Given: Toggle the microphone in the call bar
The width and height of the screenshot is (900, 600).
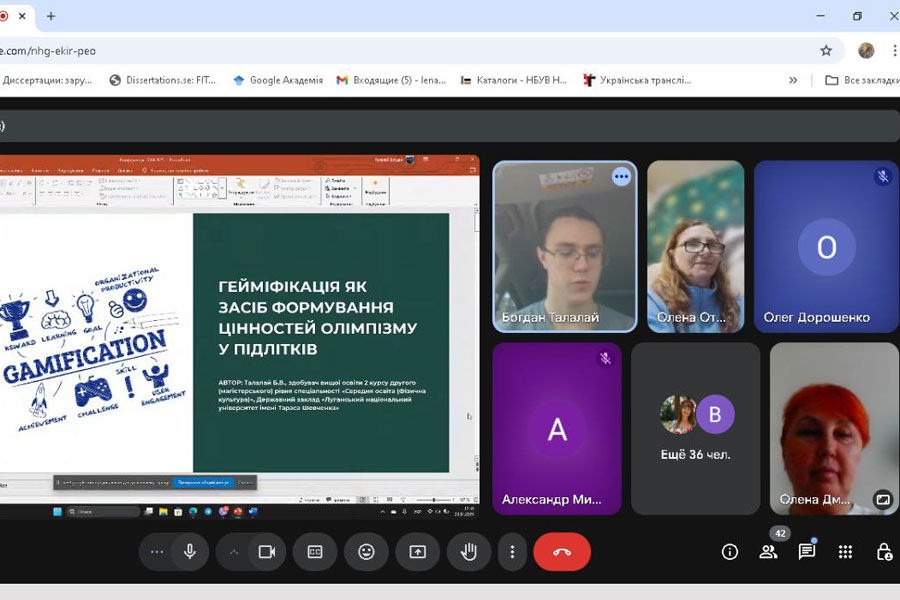Looking at the screenshot, I should [x=189, y=552].
